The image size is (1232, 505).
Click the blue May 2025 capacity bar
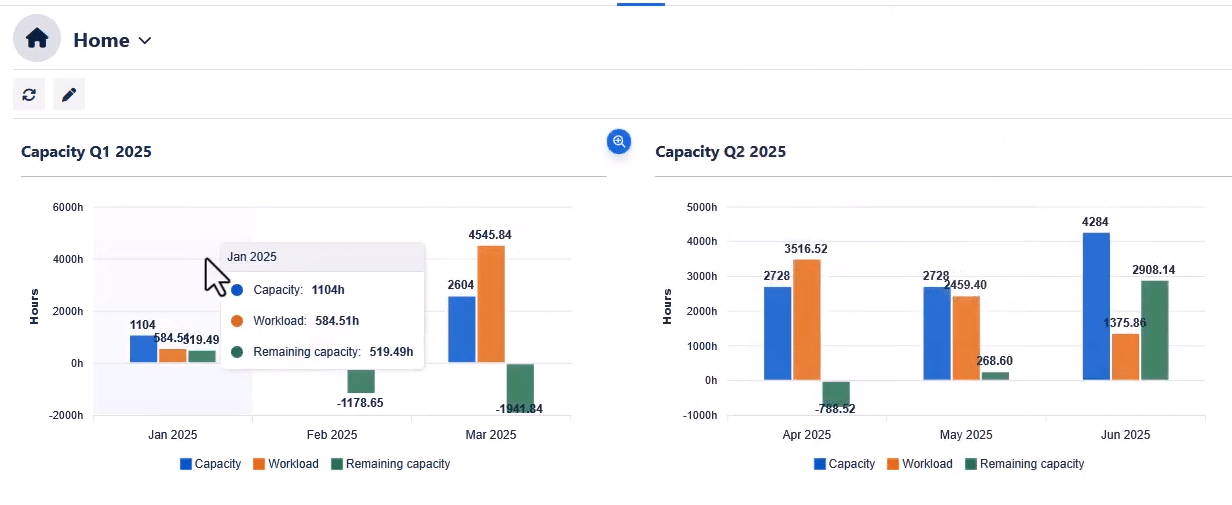937,334
